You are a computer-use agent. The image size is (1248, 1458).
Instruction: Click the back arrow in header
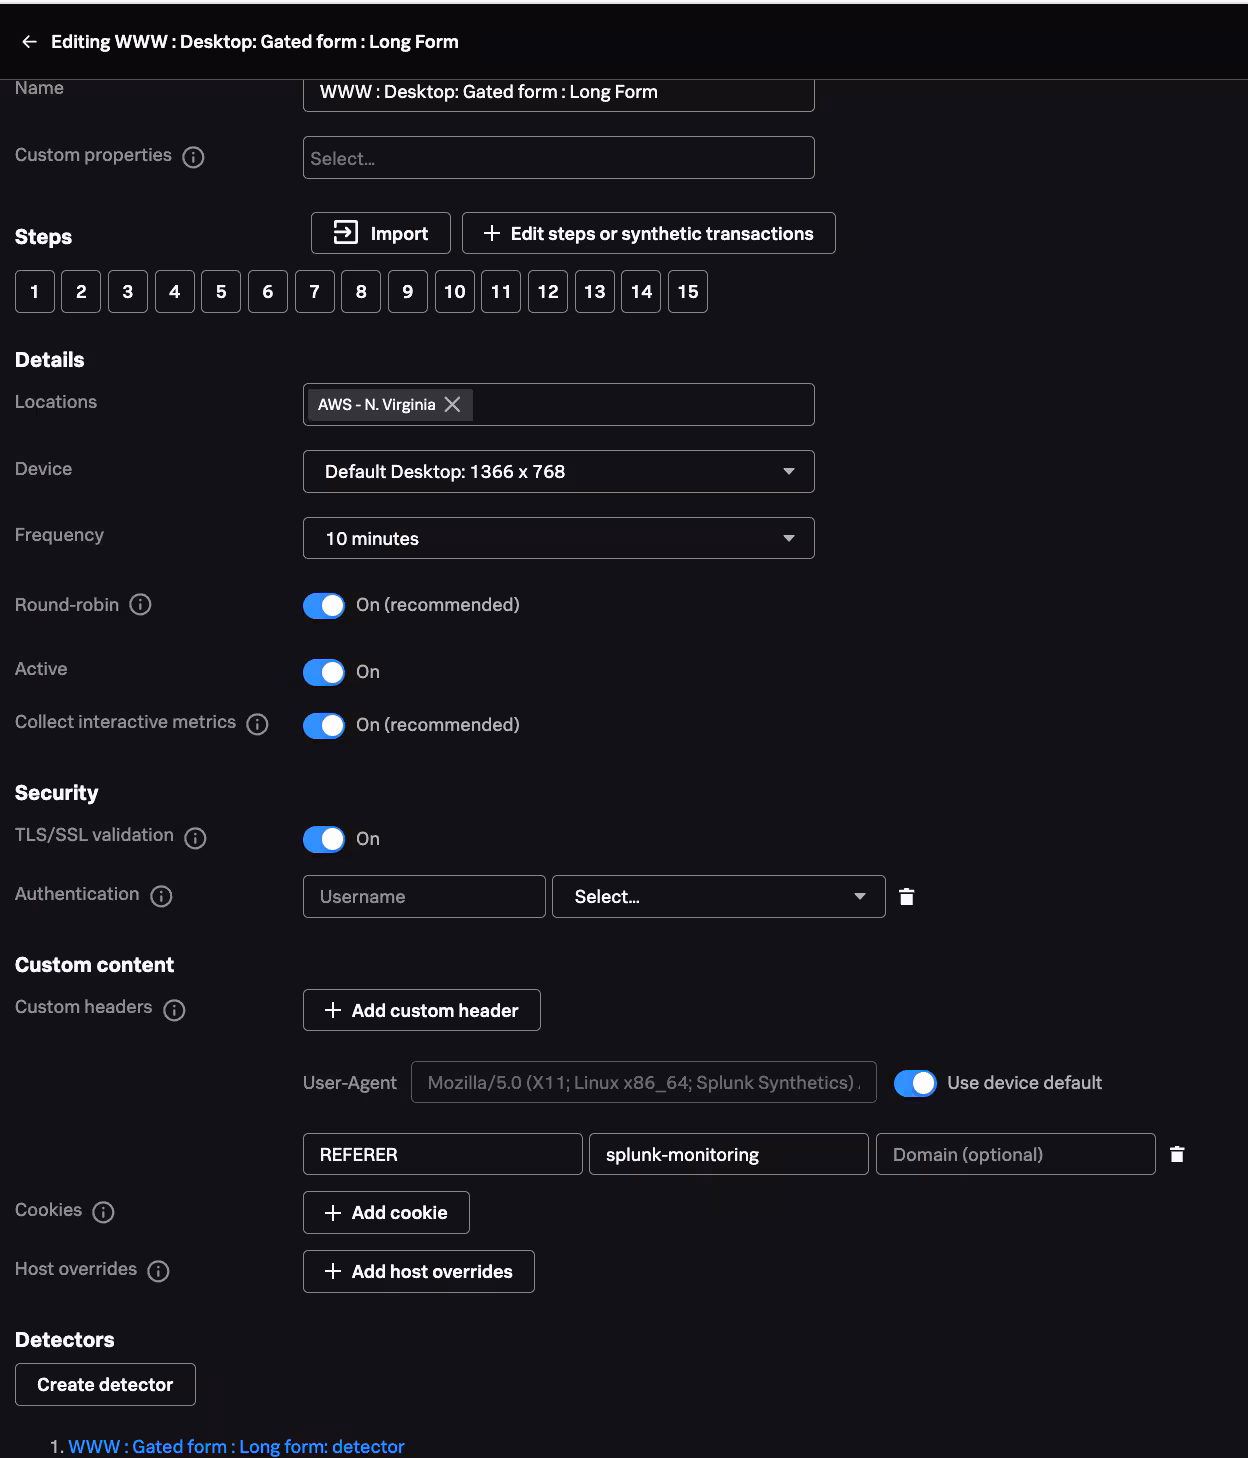(29, 42)
